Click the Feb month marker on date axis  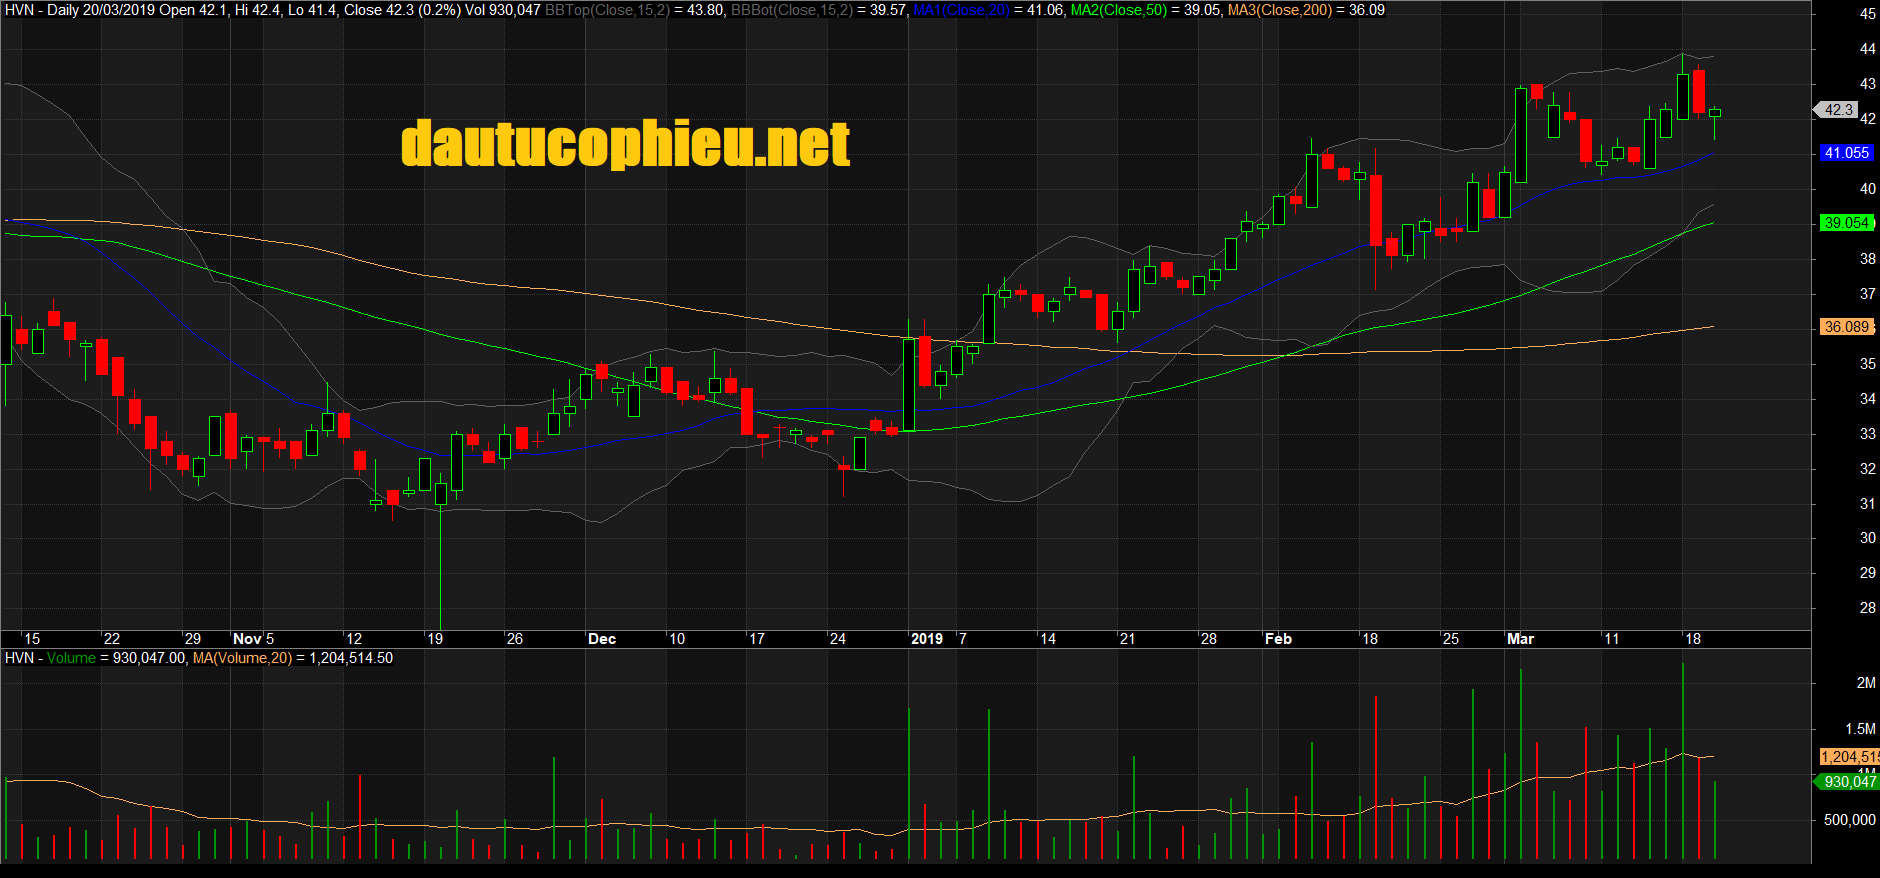coord(1278,639)
